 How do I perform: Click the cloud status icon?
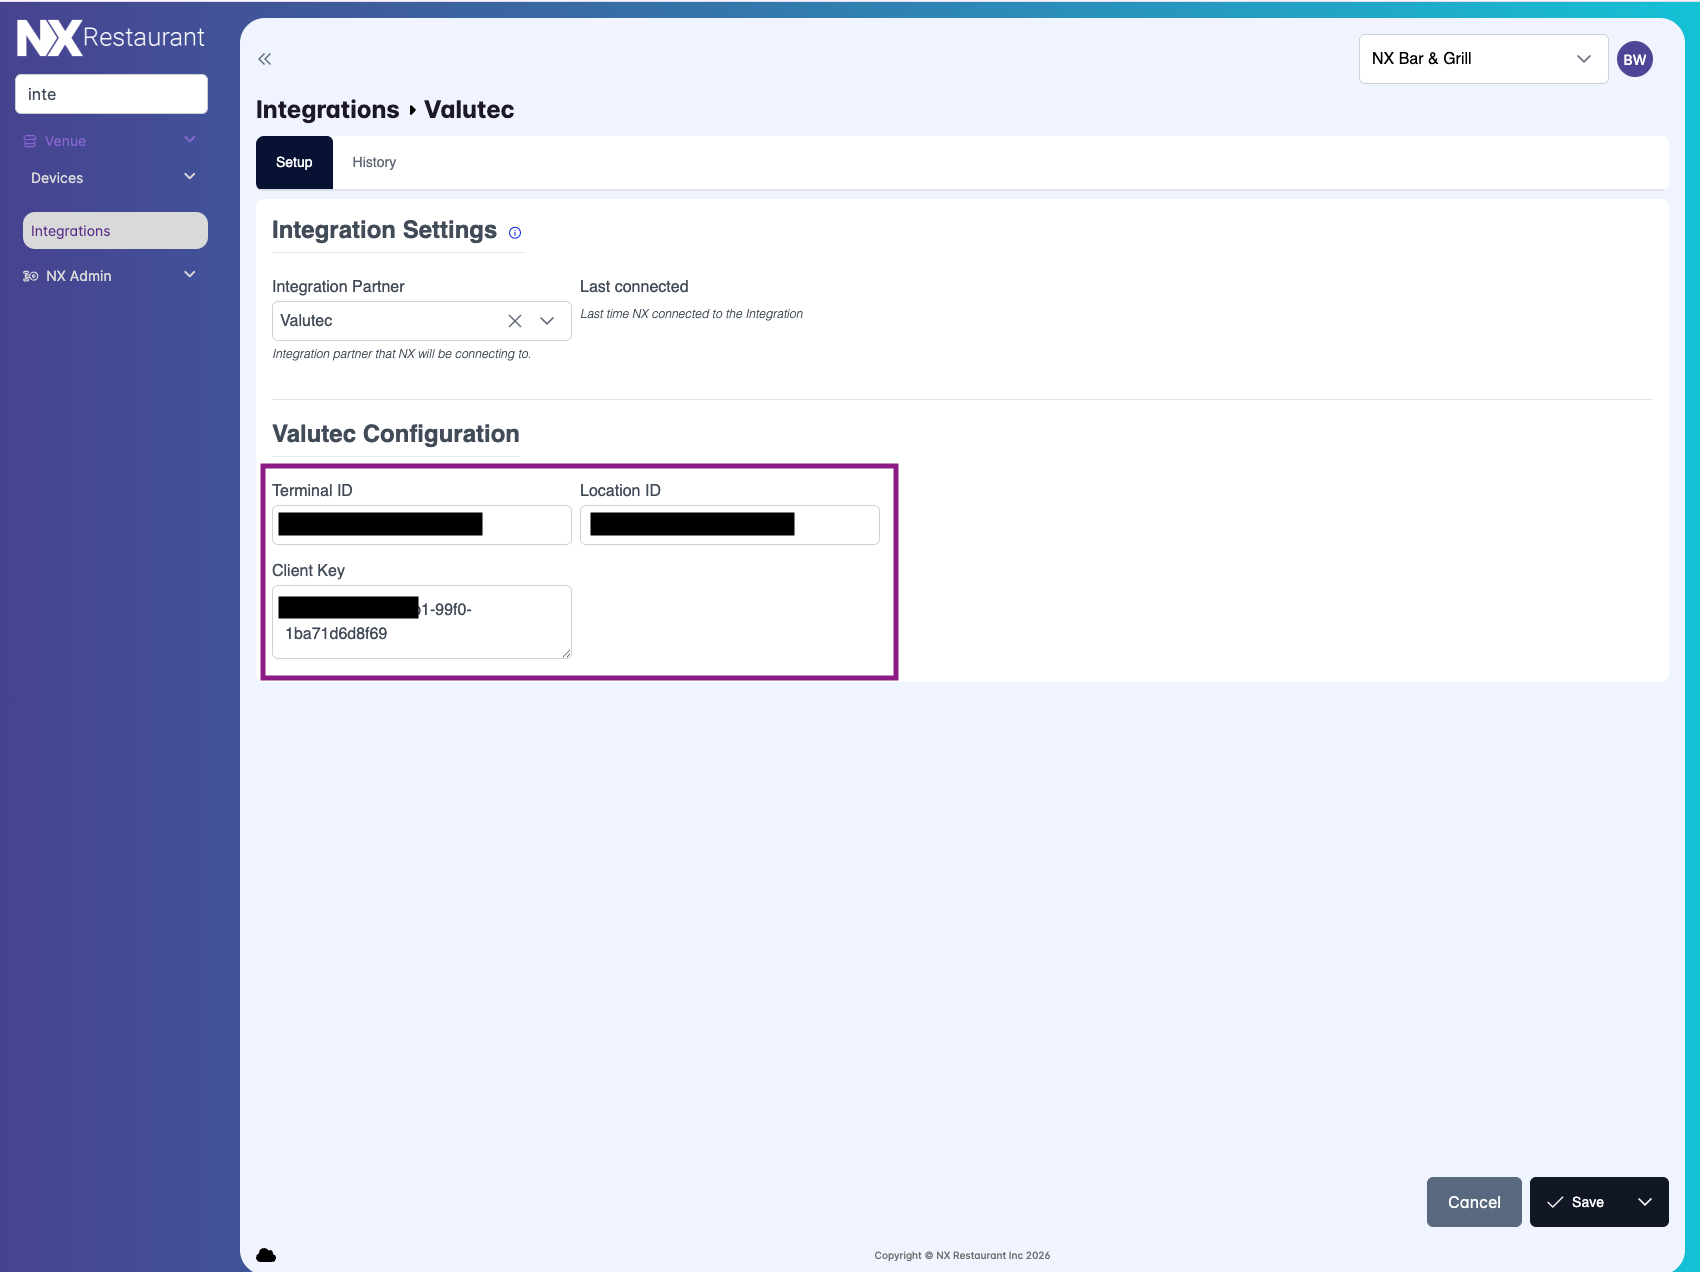coord(266,1255)
